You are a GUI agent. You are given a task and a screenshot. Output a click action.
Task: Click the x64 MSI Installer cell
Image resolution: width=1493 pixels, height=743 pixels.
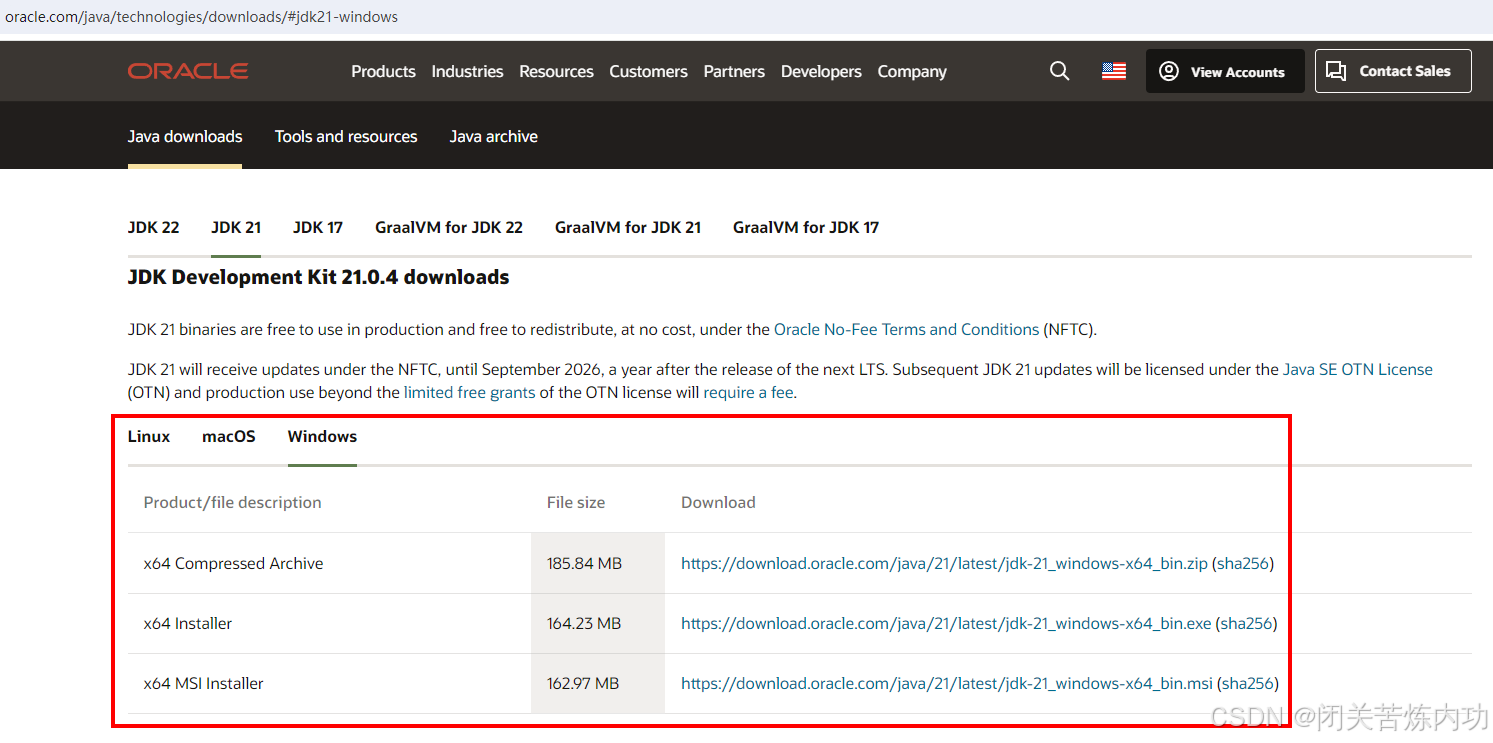pyautogui.click(x=204, y=683)
